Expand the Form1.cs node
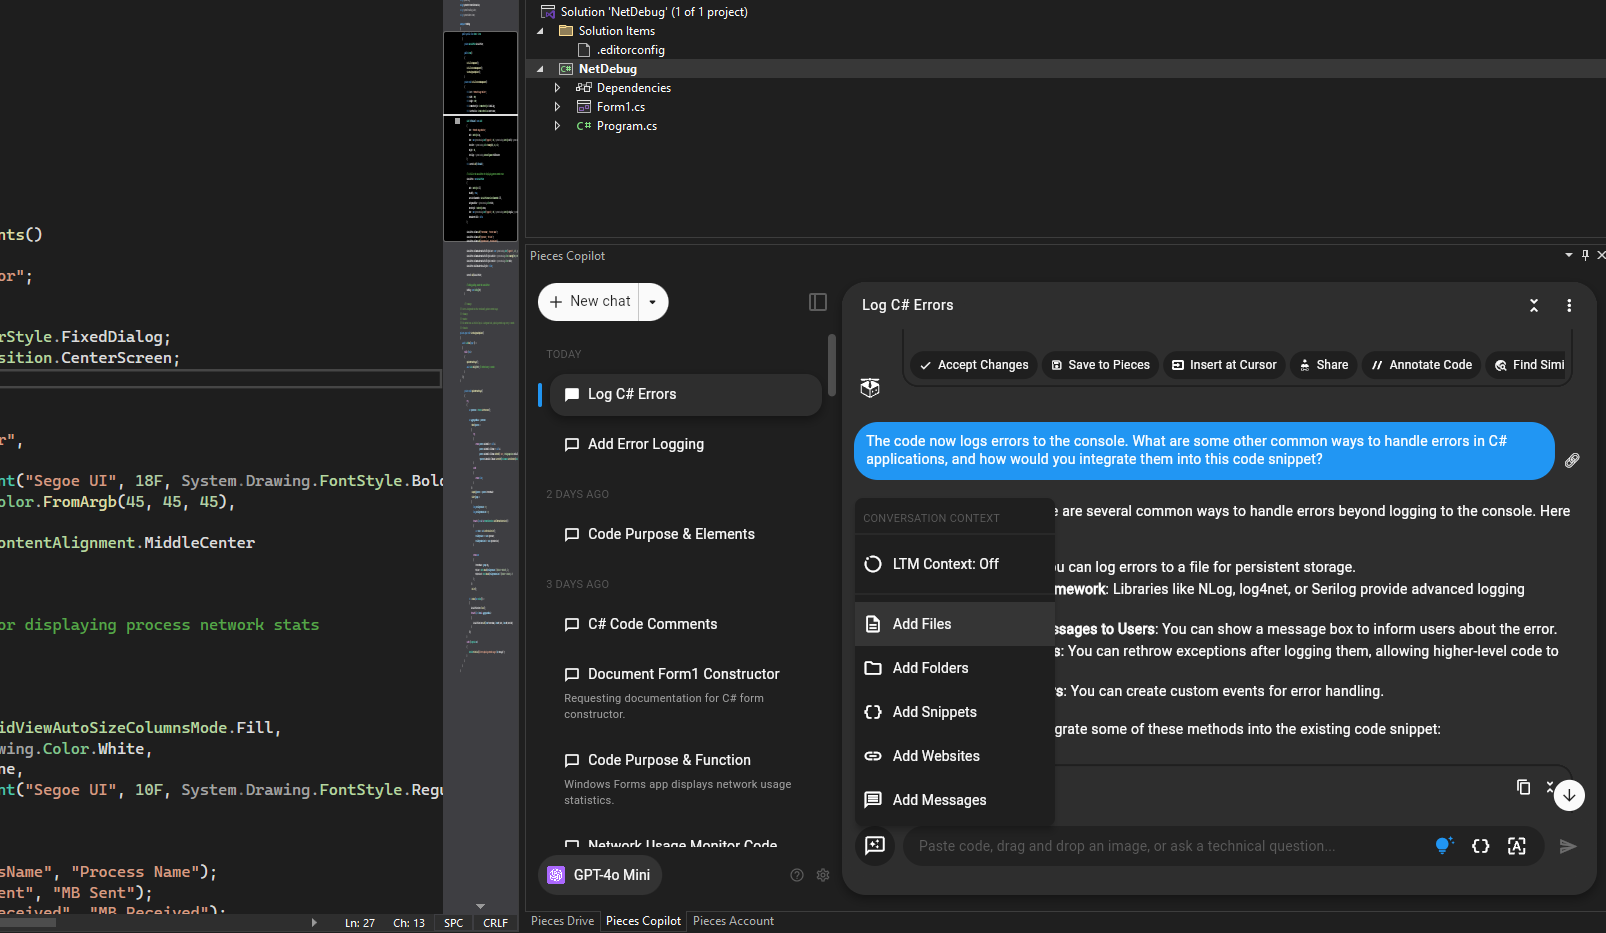The image size is (1606, 933). [557, 107]
